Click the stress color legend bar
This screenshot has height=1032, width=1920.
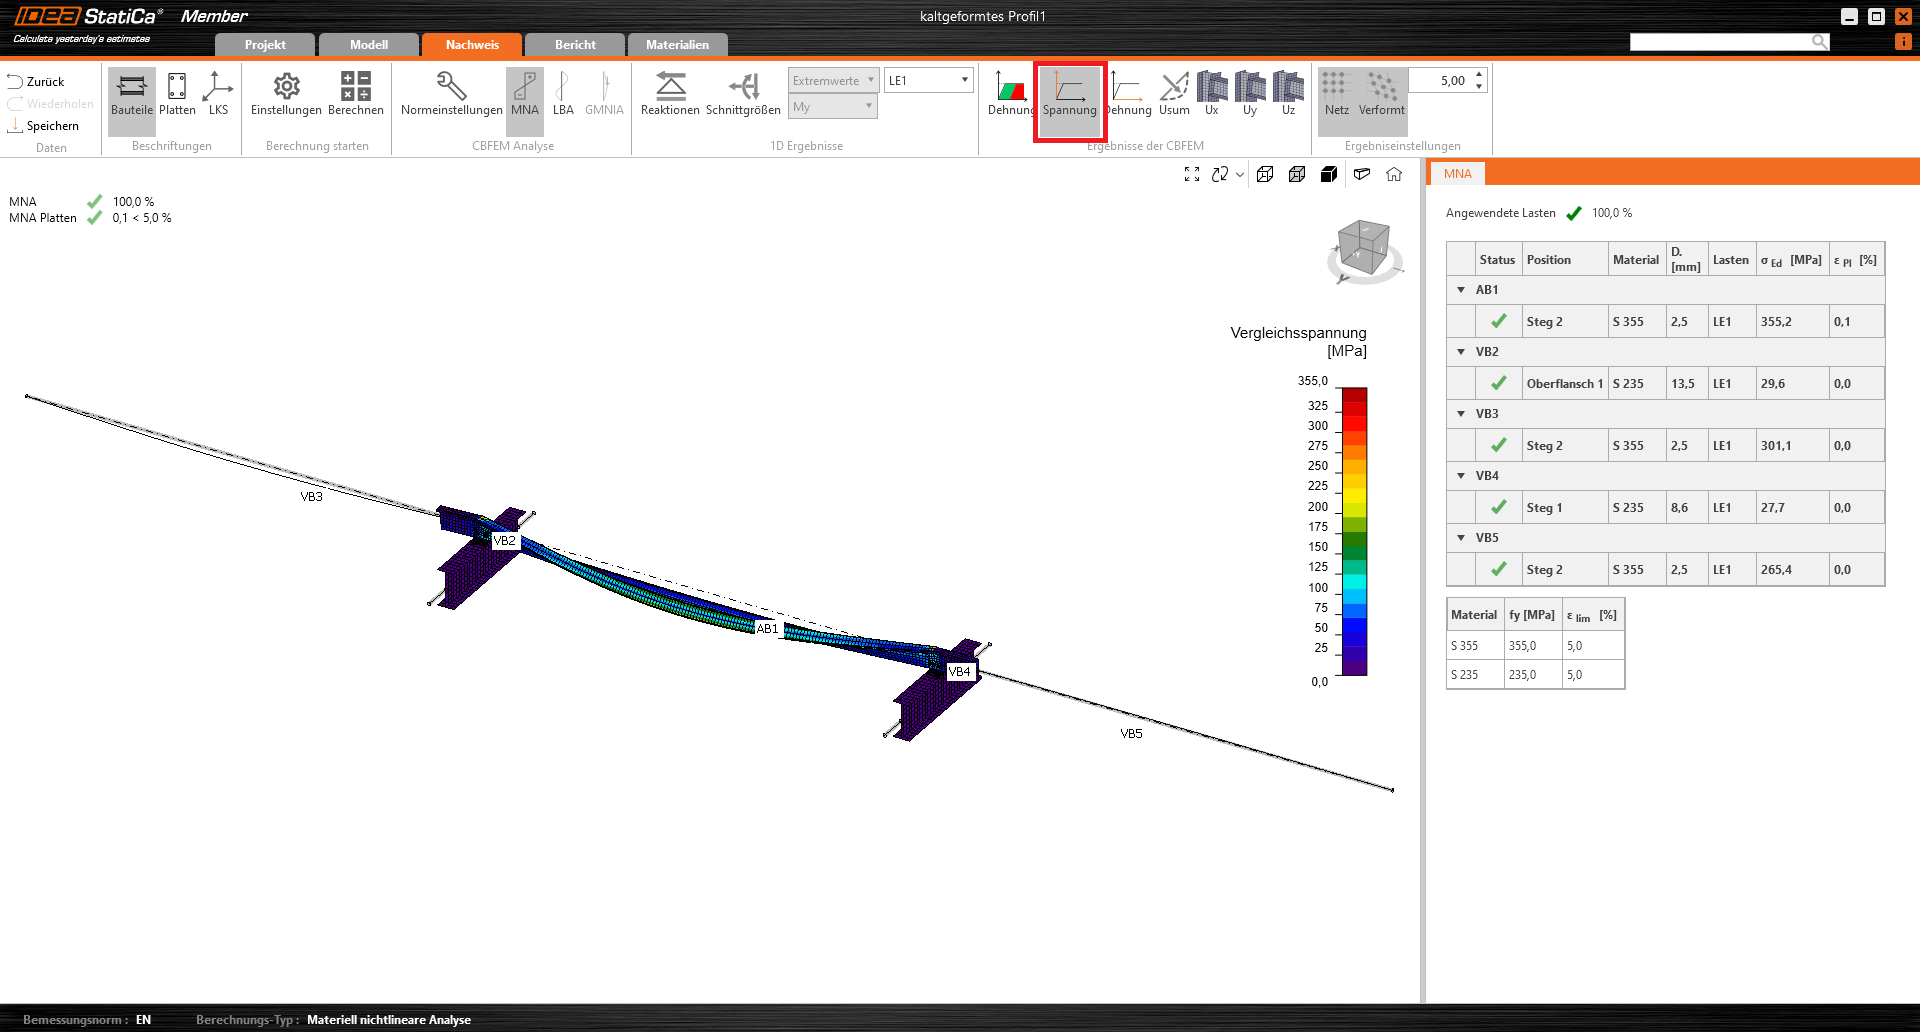(x=1354, y=532)
